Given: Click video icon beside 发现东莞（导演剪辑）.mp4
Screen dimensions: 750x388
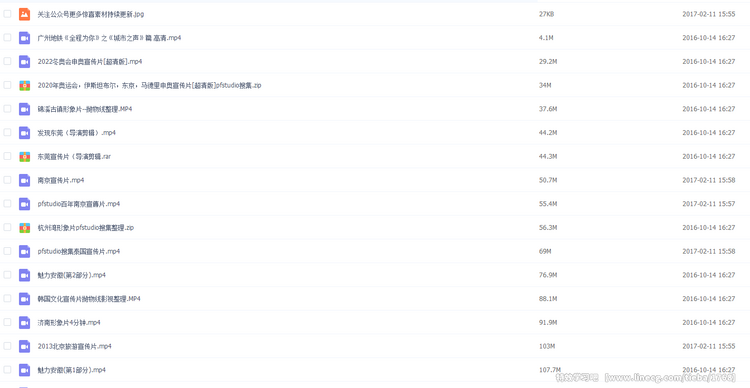Looking at the screenshot, I should (24, 133).
